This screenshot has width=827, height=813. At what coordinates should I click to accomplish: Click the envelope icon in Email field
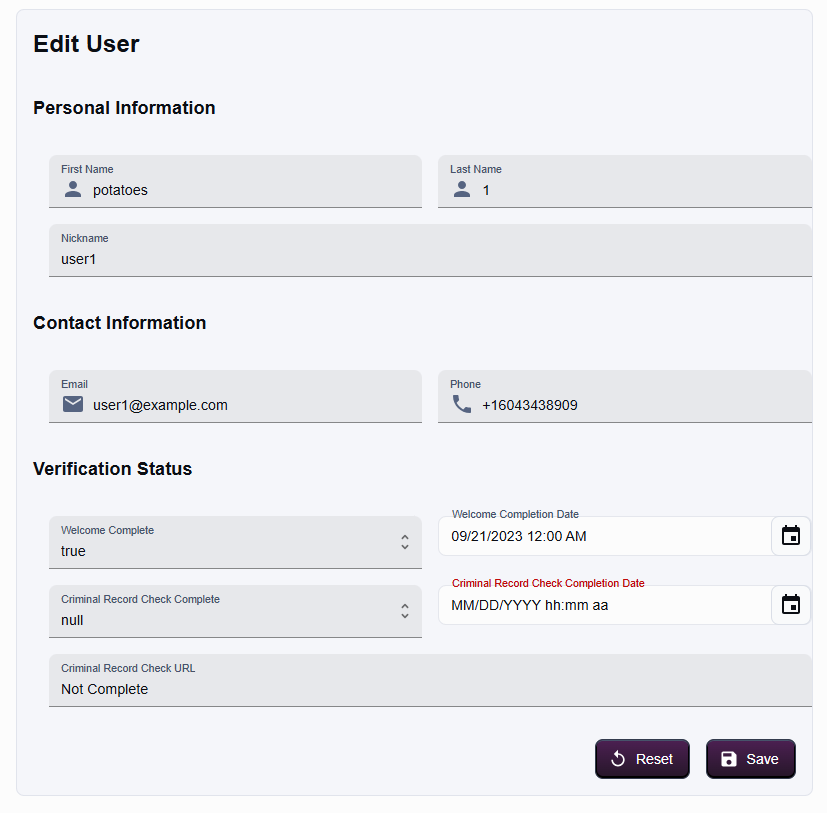point(73,404)
